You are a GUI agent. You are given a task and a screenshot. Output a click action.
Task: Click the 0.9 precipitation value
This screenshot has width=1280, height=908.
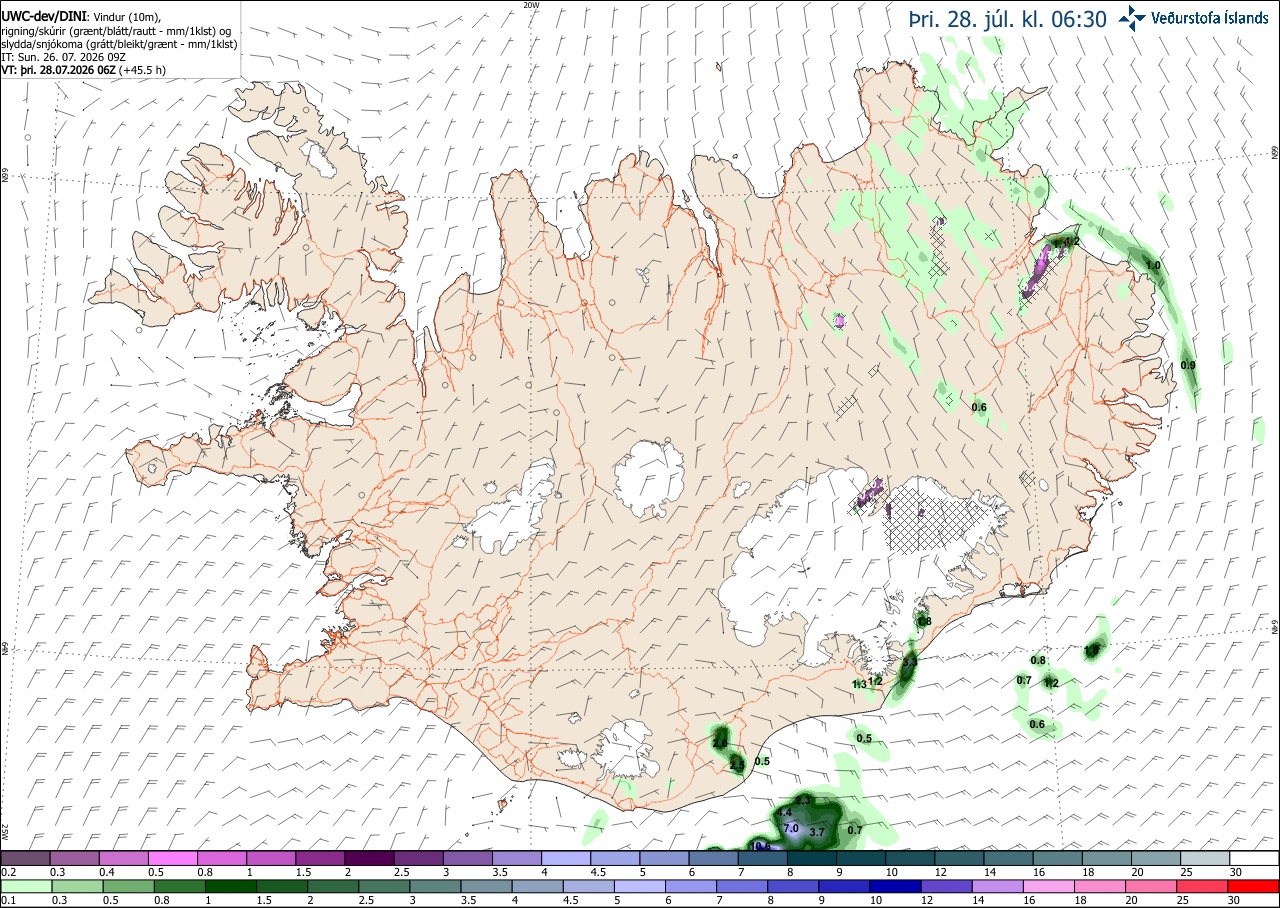tap(1188, 366)
